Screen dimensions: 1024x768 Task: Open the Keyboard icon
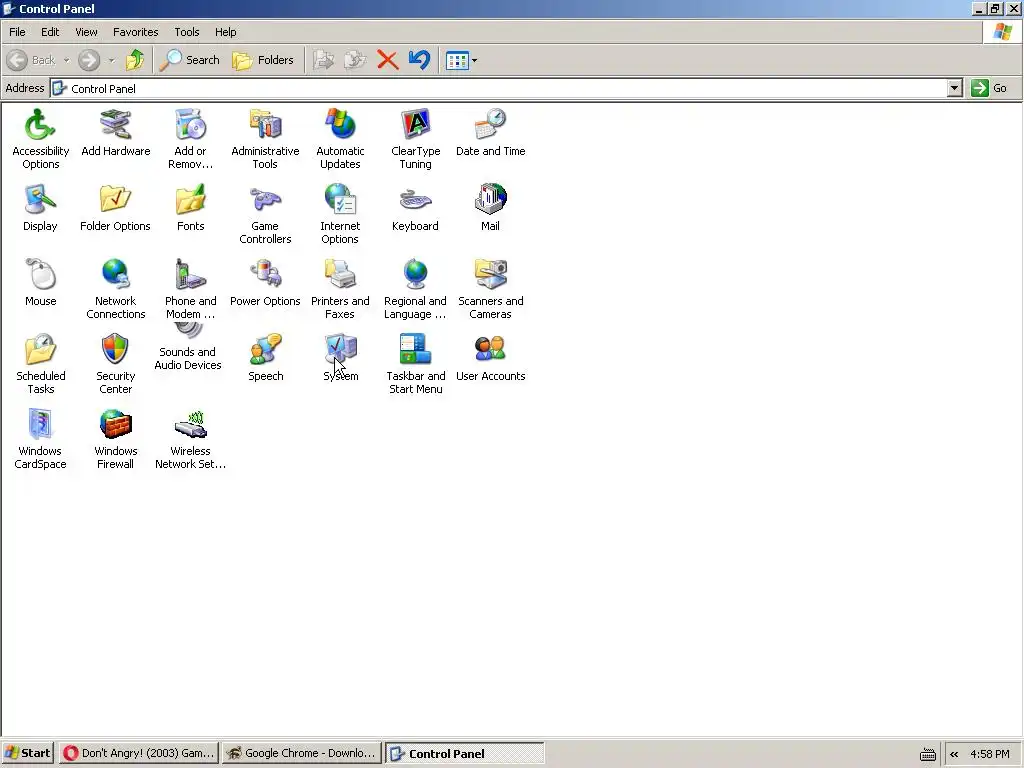[x=415, y=199]
